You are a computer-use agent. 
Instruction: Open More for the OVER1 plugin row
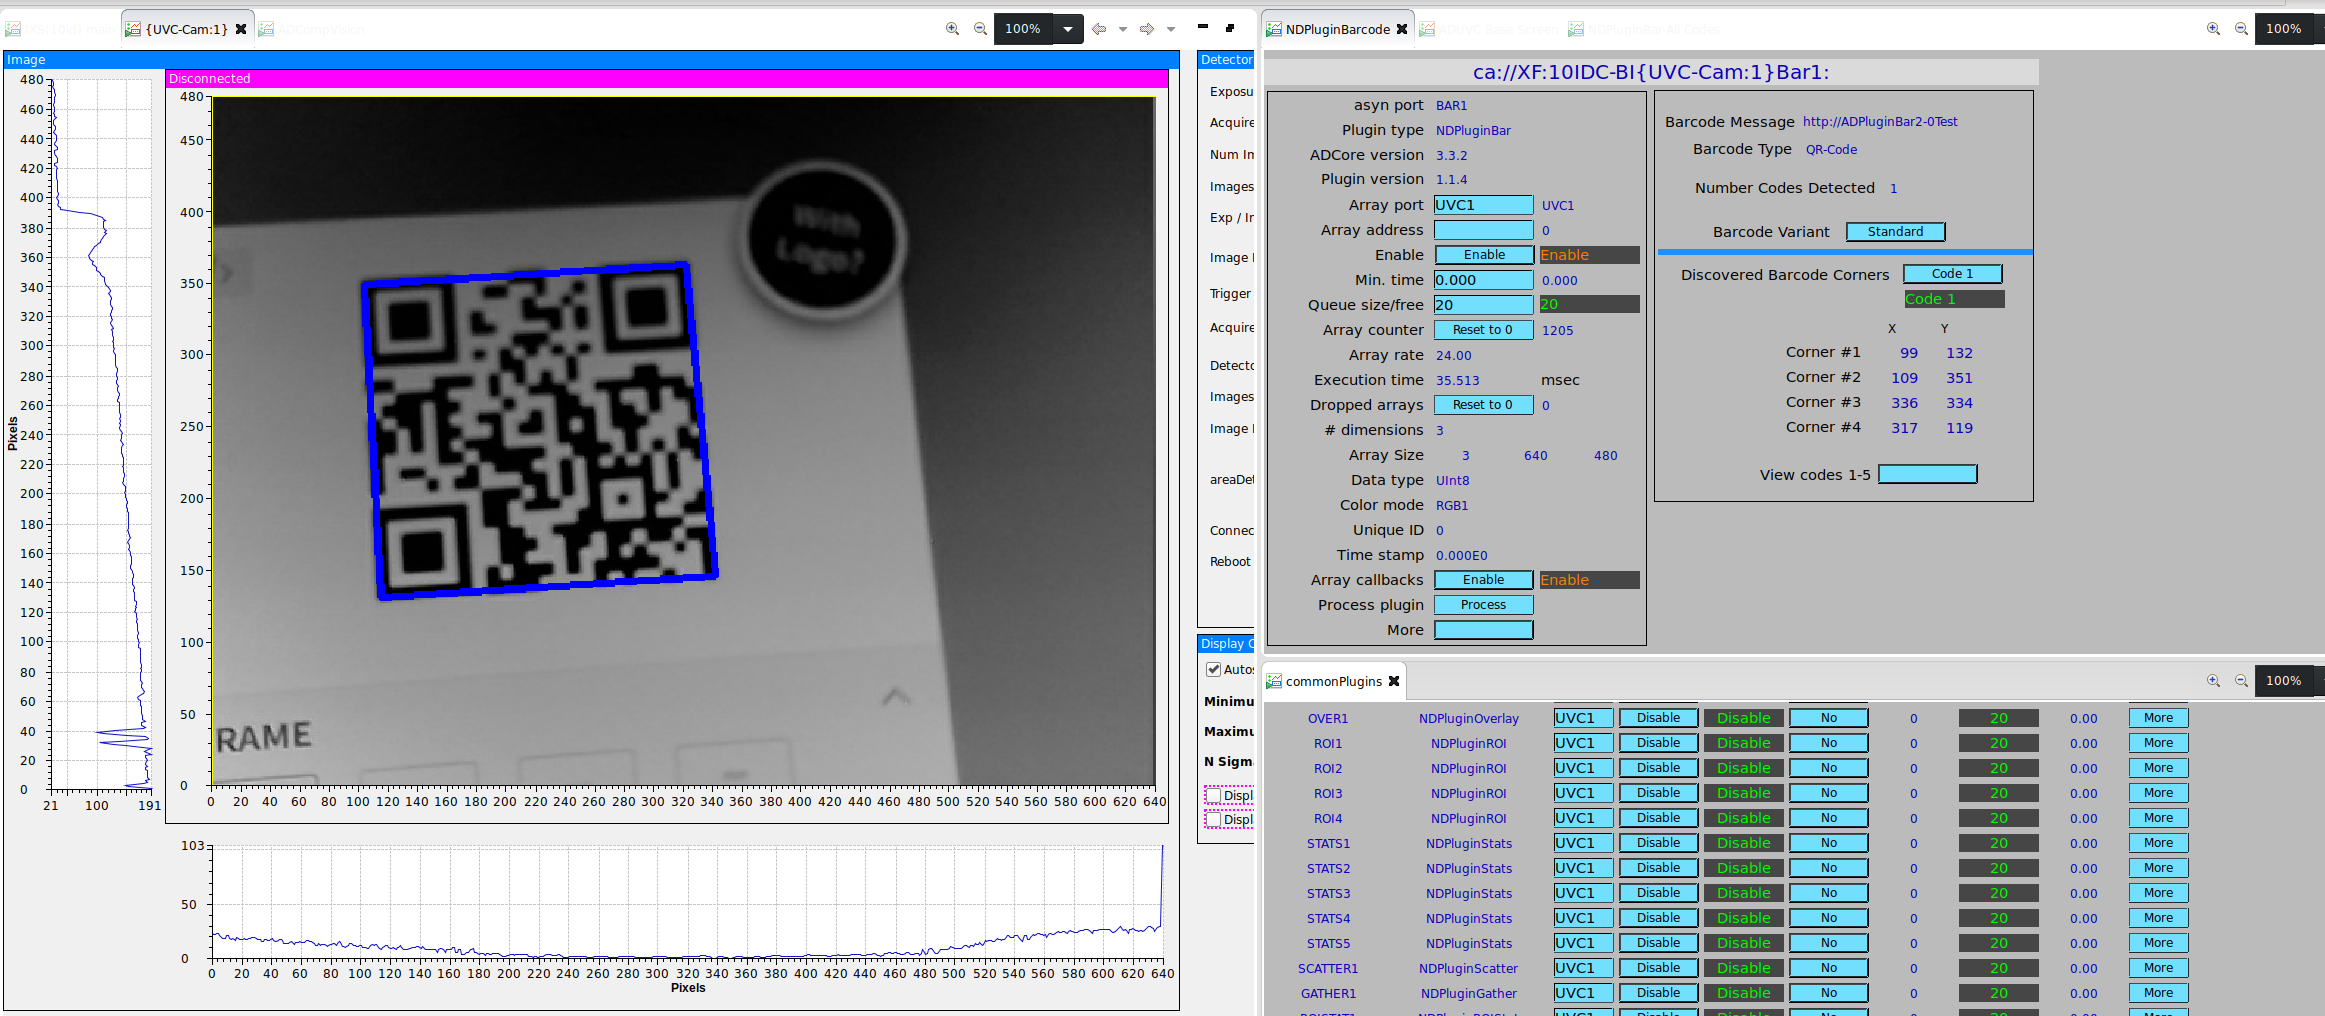[2158, 718]
